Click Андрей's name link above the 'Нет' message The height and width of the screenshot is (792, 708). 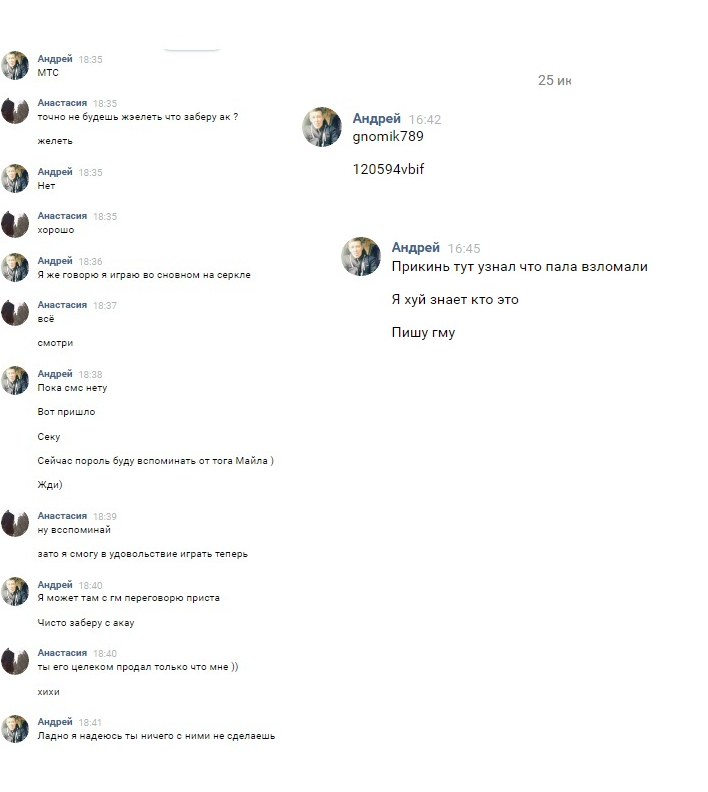pyautogui.click(x=55, y=172)
